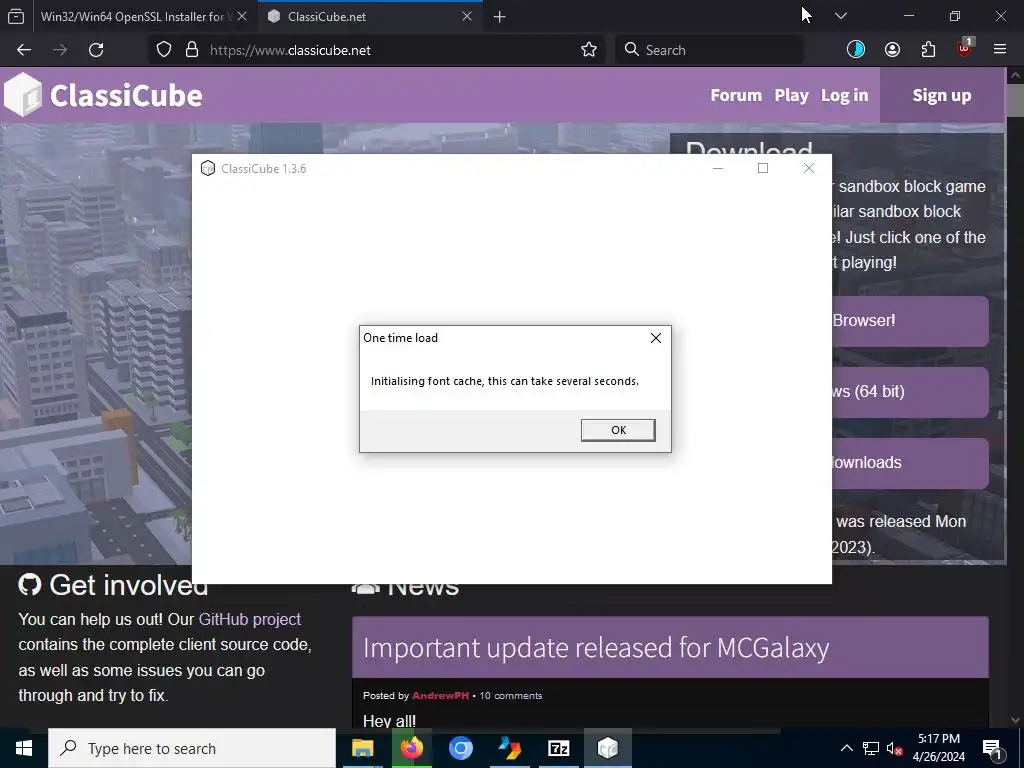This screenshot has height=768, width=1024.
Task: Click the Windows (64 bit) download button
Action: coord(910,392)
